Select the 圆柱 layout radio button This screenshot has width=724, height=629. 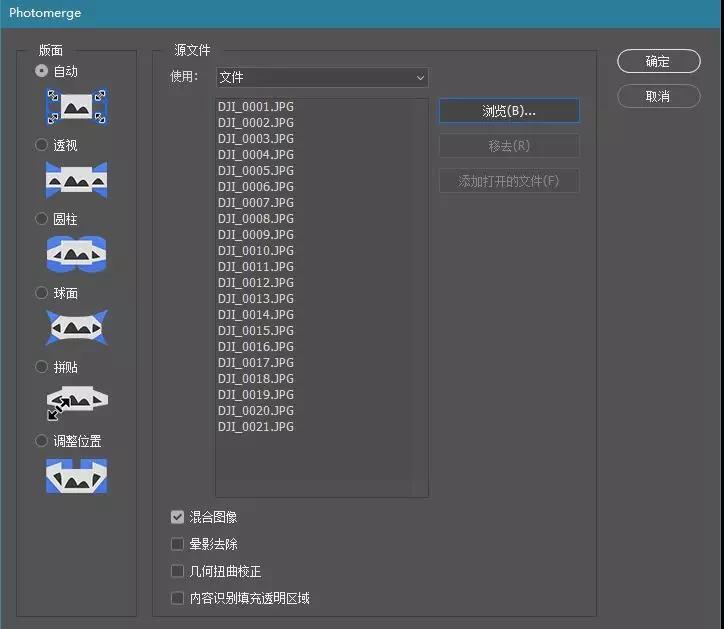point(42,218)
